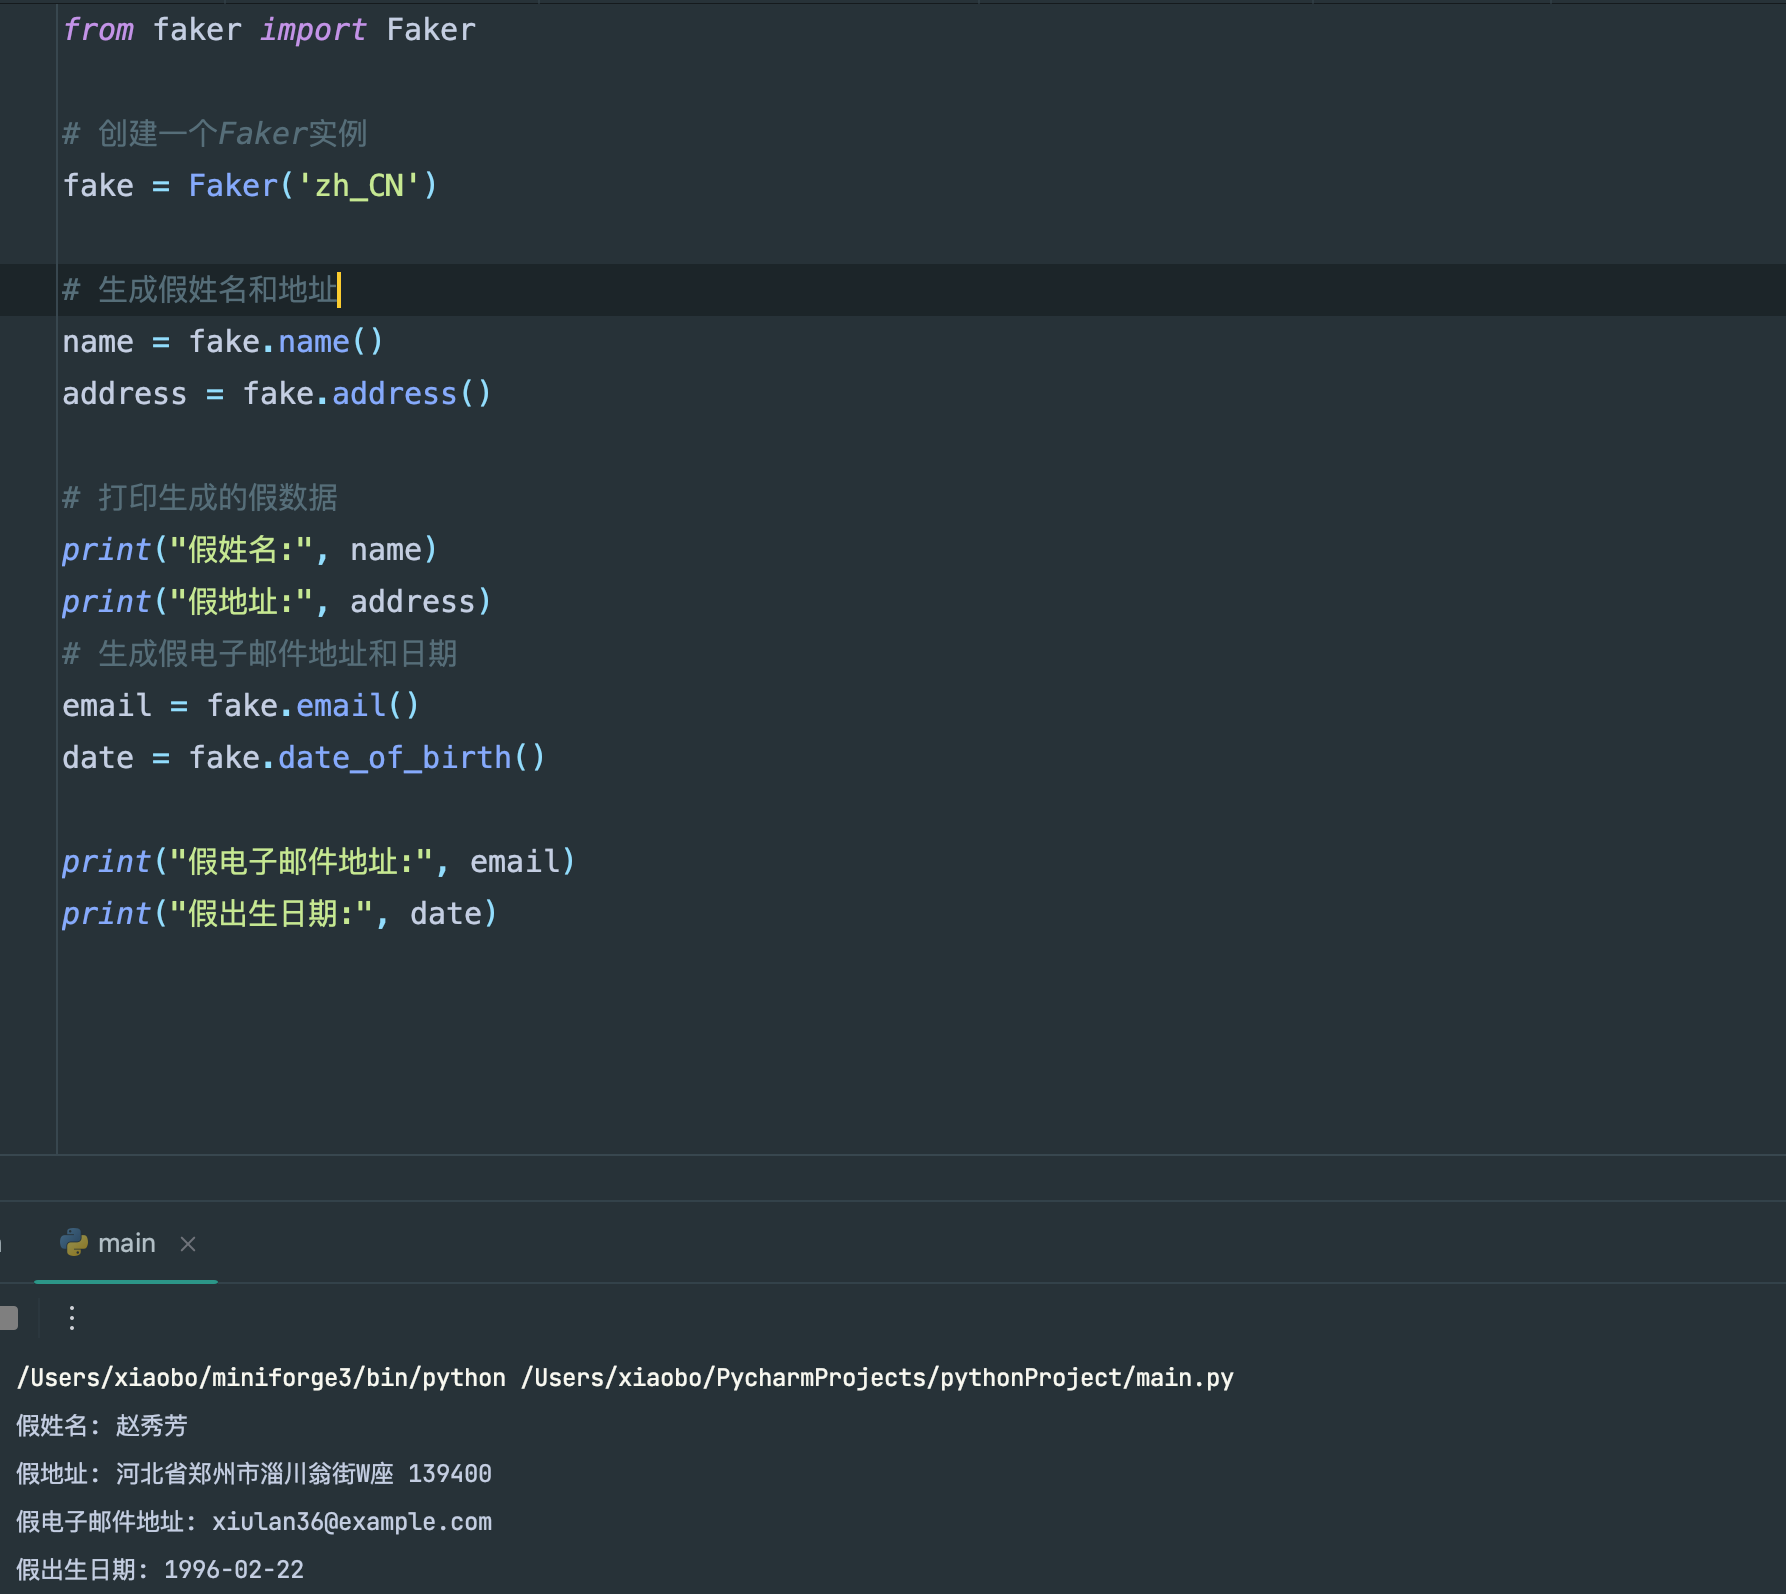Click the print 假姓名 statement
This screenshot has height=1594, width=1786.
[x=250, y=550]
